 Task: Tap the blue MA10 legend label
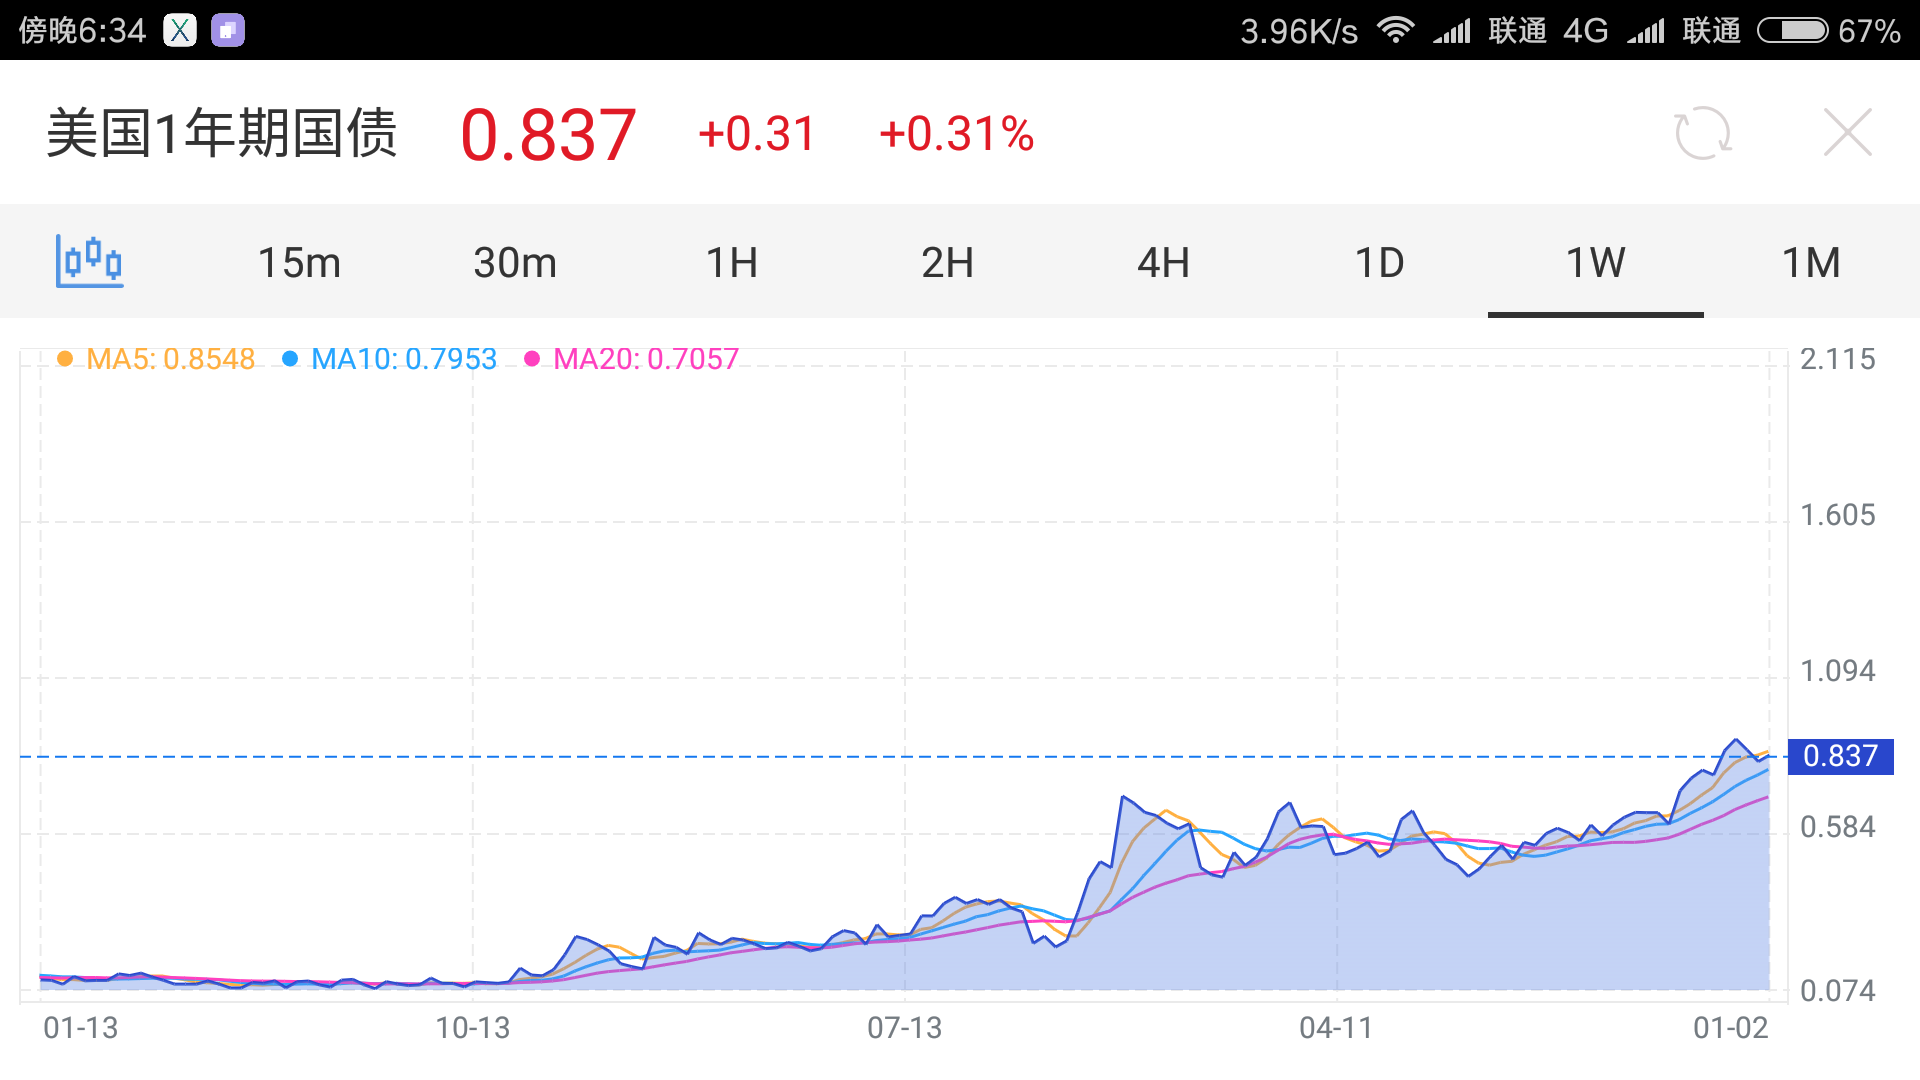point(403,359)
